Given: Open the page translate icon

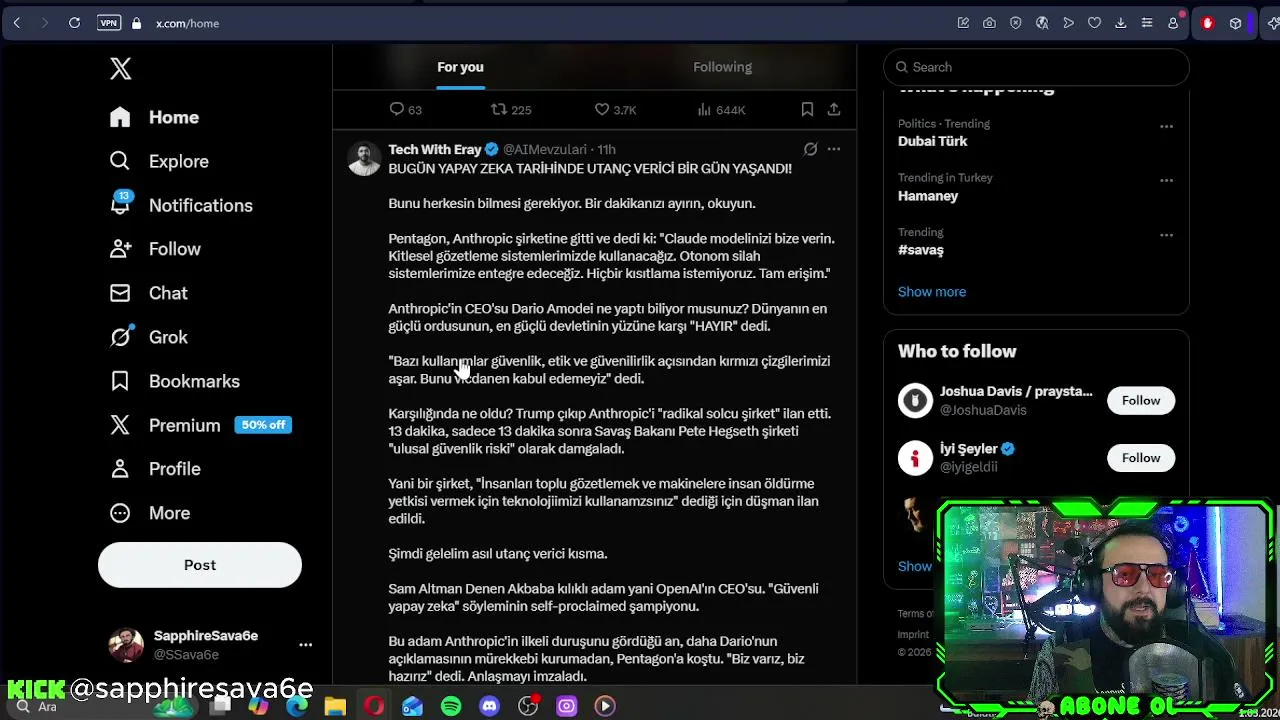Looking at the screenshot, I should tap(1042, 23).
